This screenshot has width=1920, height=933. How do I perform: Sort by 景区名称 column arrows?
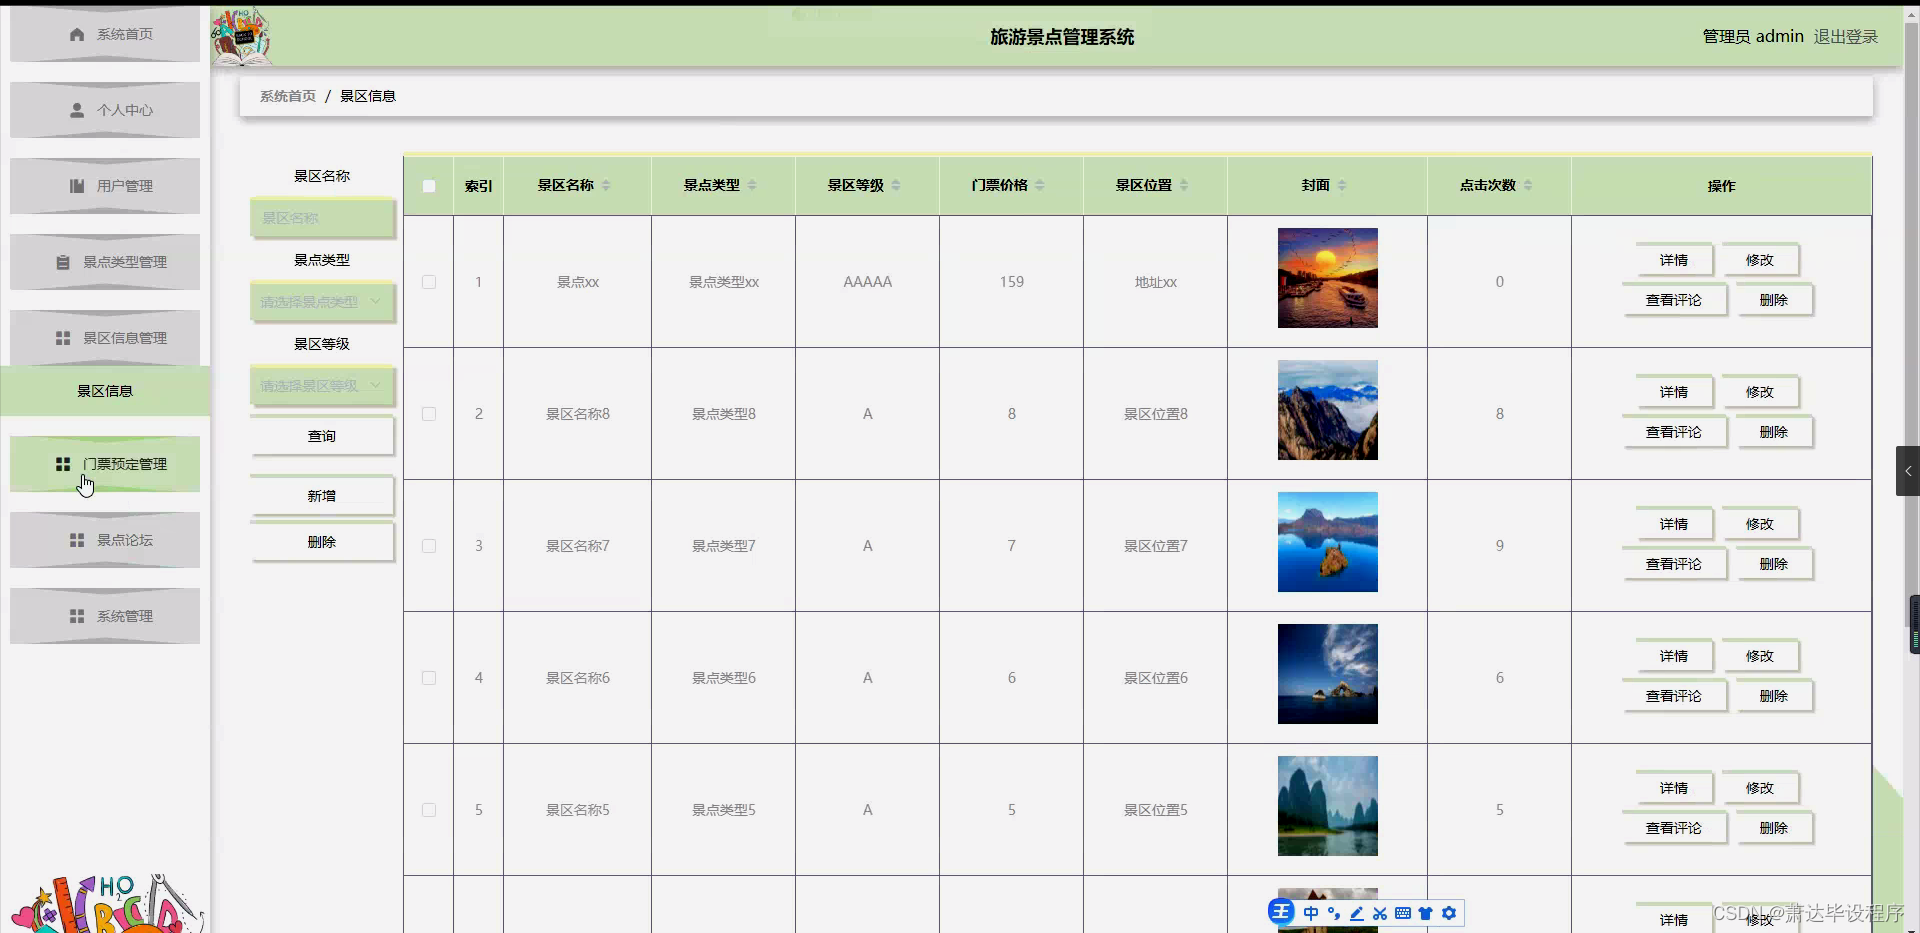point(606,185)
